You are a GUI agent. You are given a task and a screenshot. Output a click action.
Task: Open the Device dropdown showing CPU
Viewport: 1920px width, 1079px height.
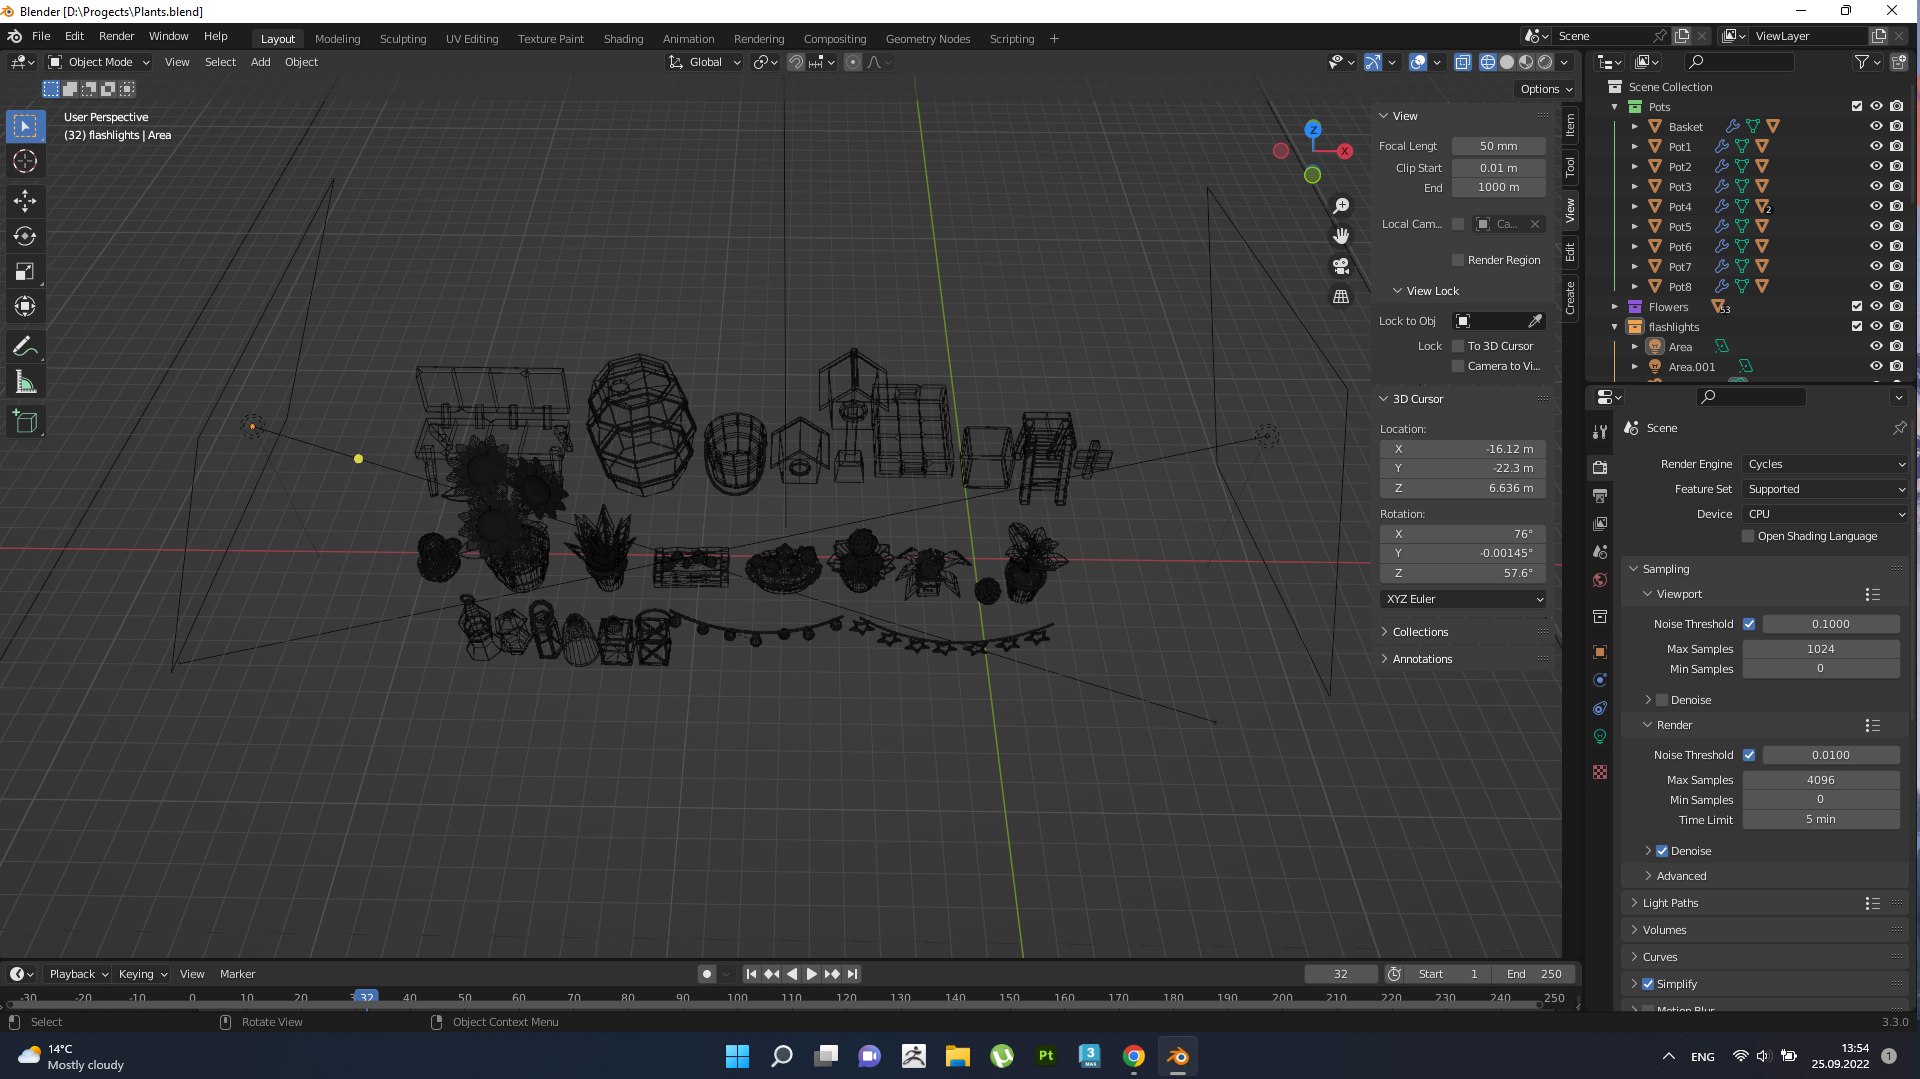1826,514
